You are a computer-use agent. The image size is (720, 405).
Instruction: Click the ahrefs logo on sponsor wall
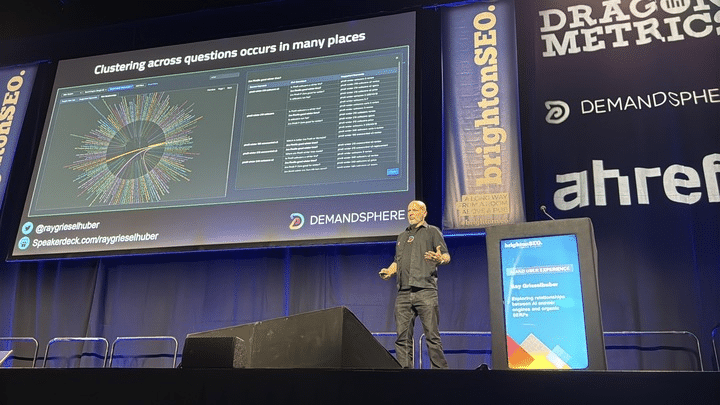[x=636, y=184]
